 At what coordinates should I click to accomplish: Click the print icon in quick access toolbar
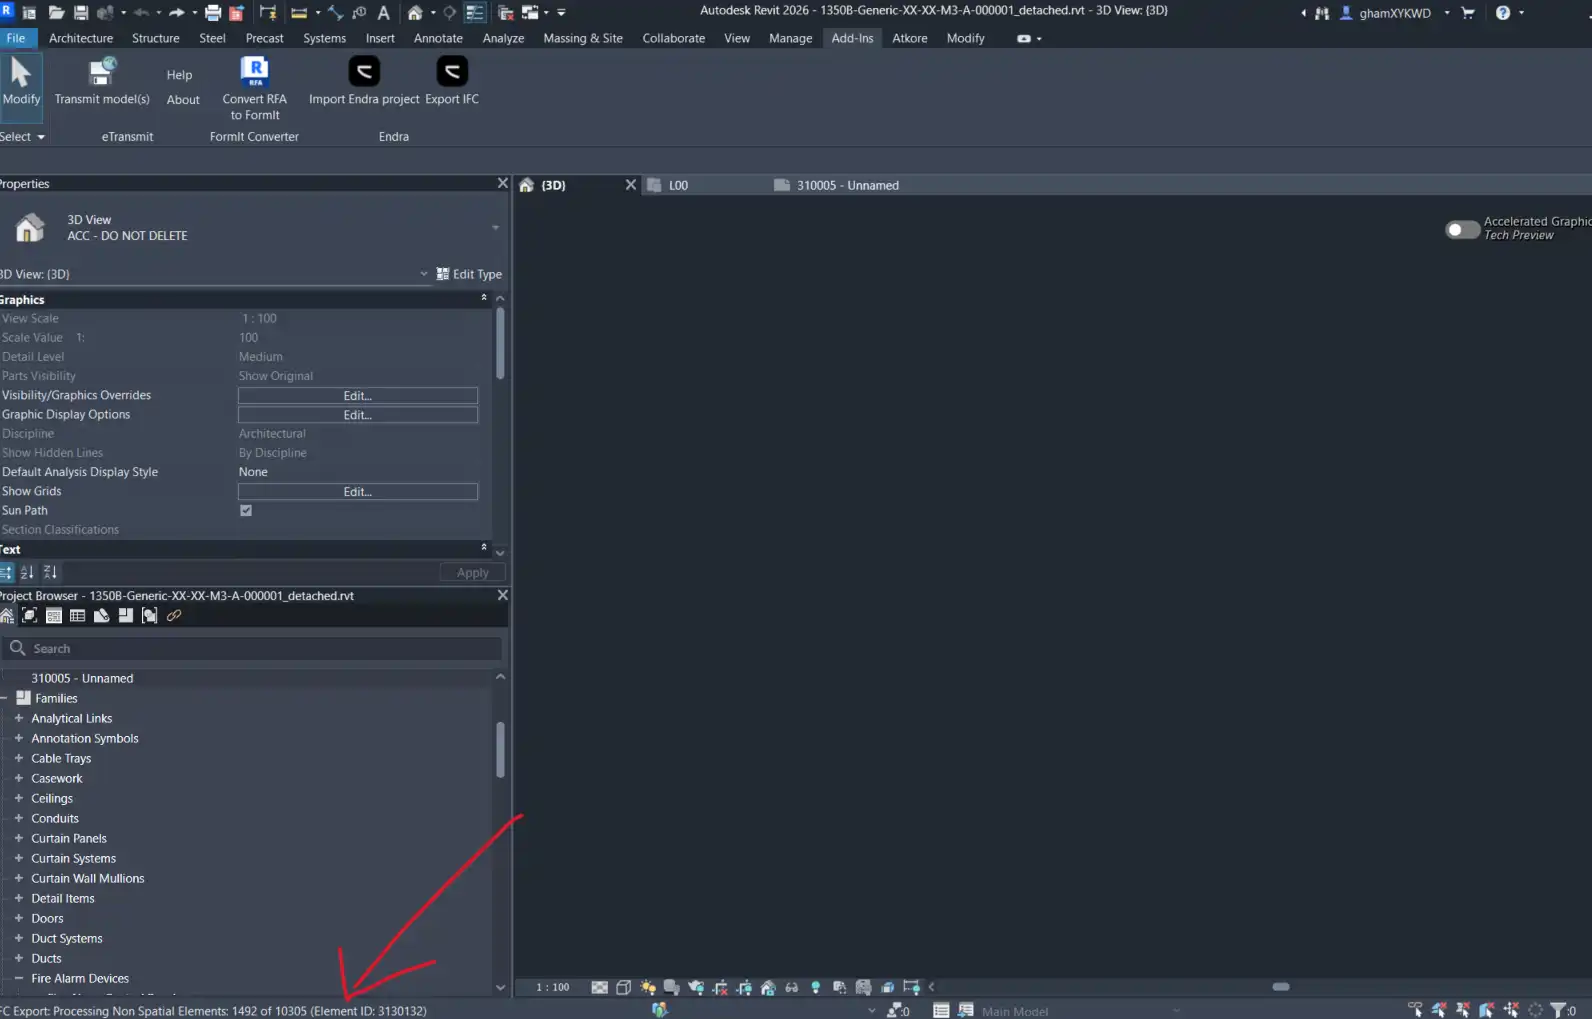212,13
